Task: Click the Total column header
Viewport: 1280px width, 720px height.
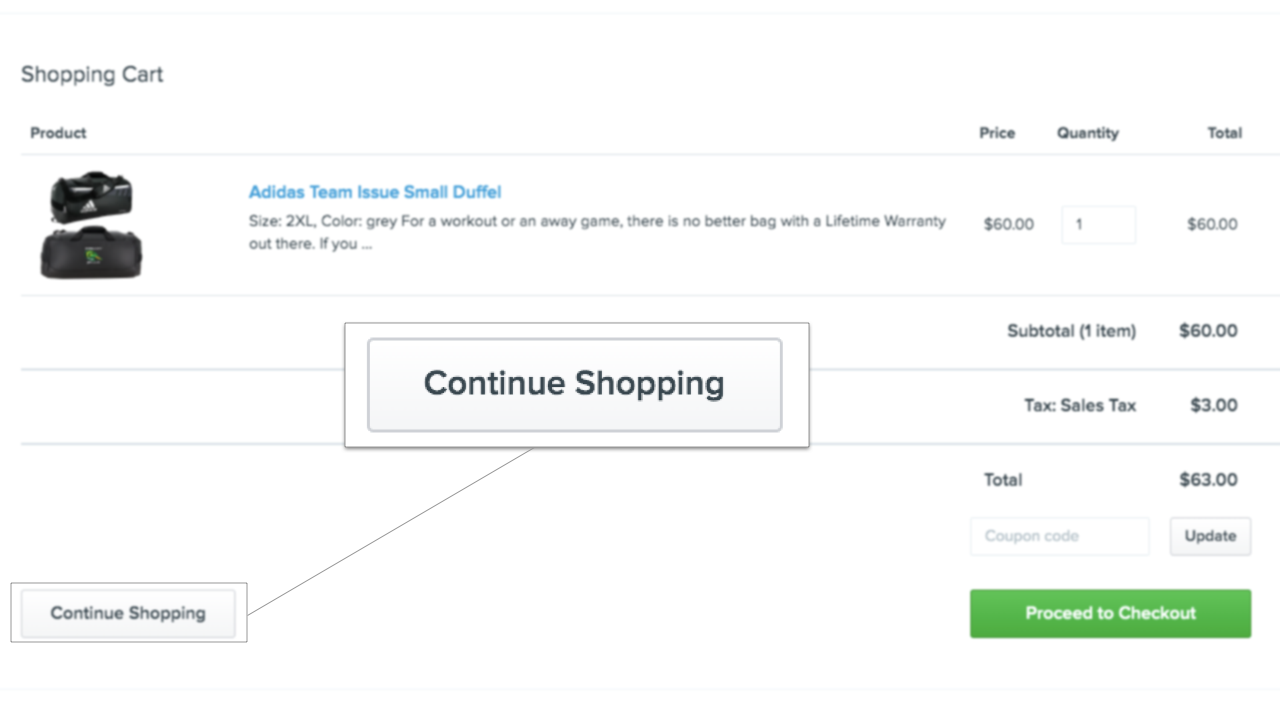Action: tap(1224, 133)
